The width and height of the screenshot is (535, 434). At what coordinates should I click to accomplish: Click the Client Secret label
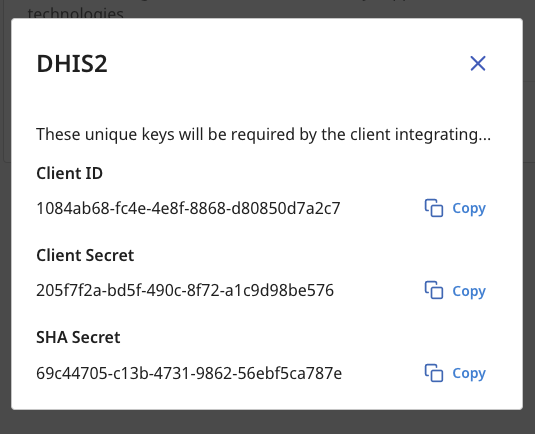click(85, 255)
